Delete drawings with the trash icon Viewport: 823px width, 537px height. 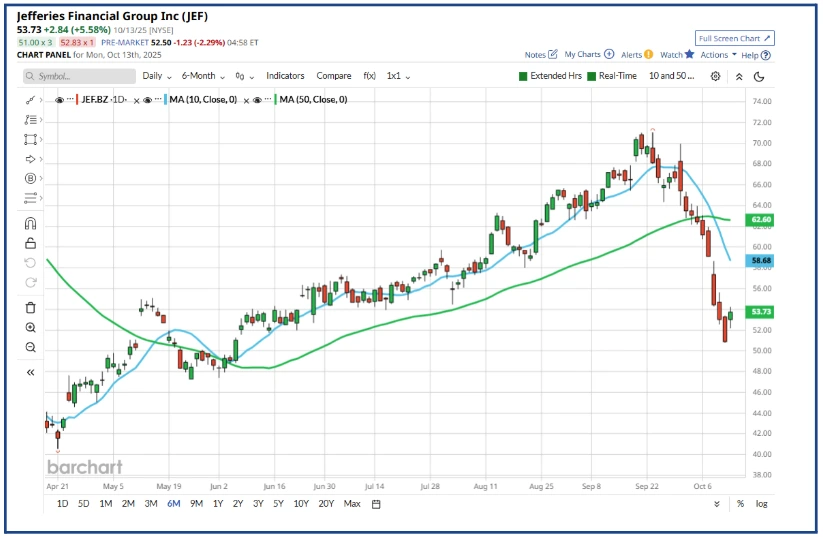pyautogui.click(x=30, y=308)
